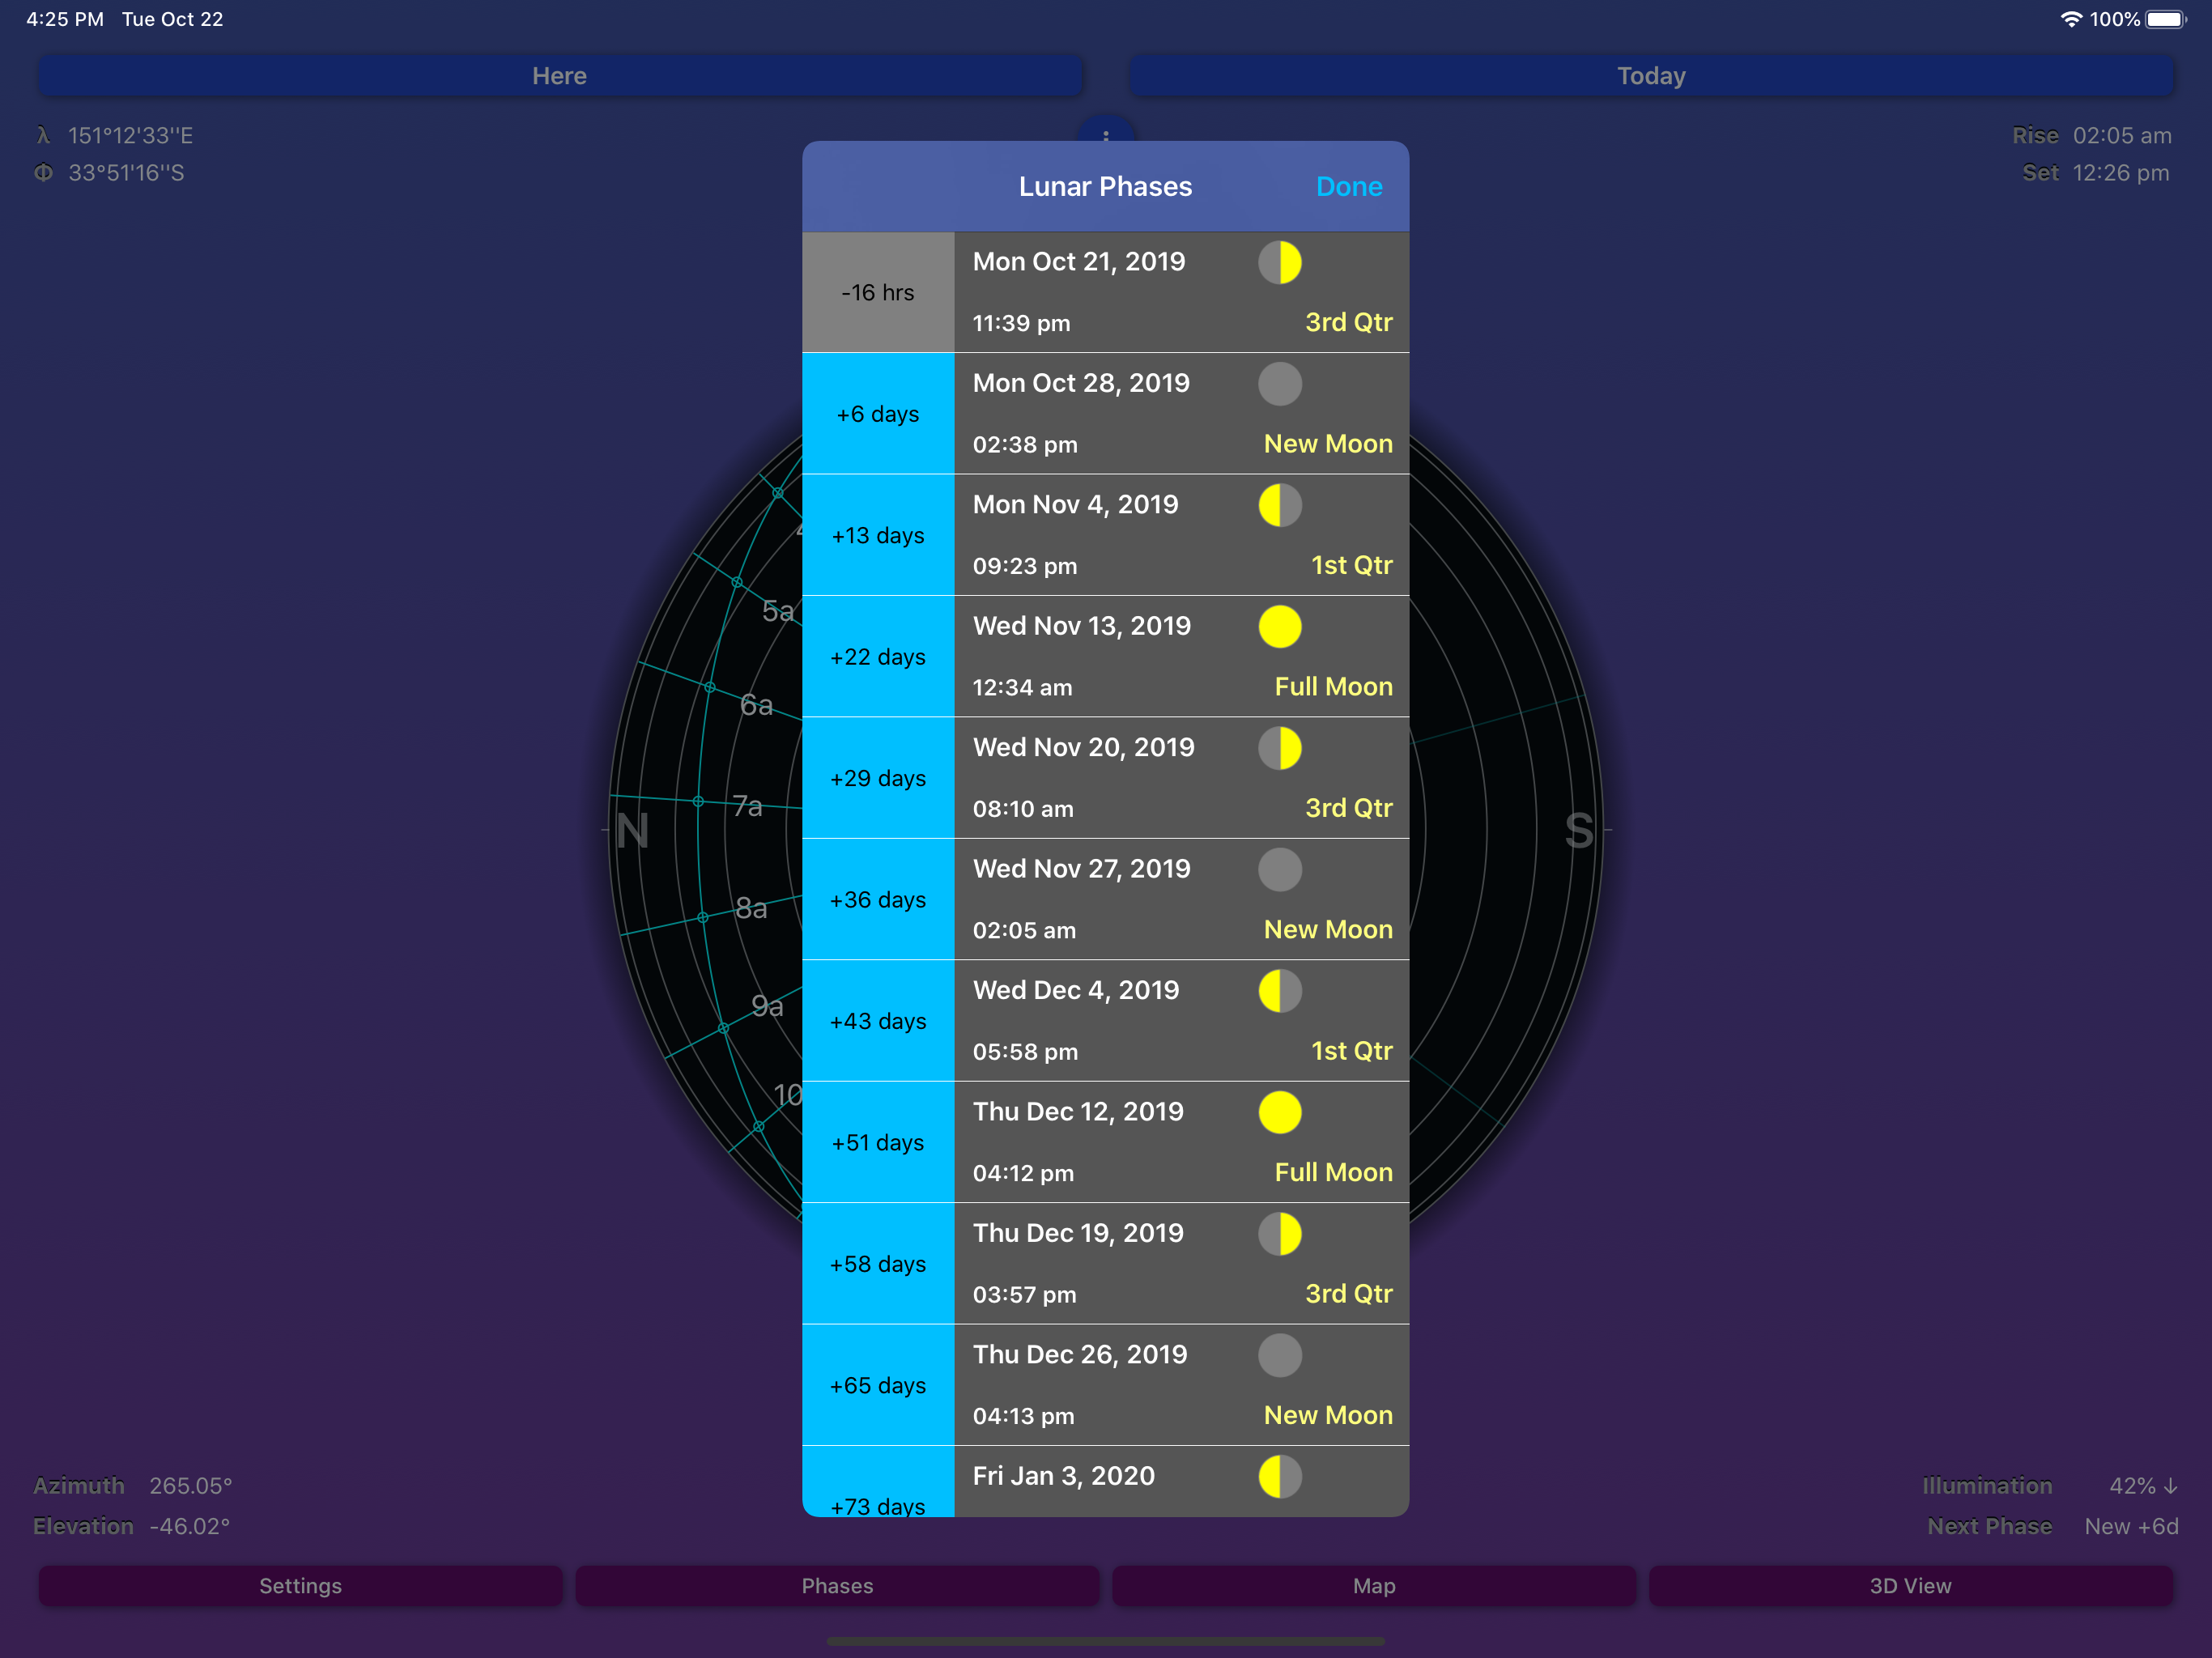Tap the New Moon icon for Oct 28
This screenshot has width=2212, height=1658.
1281,384
